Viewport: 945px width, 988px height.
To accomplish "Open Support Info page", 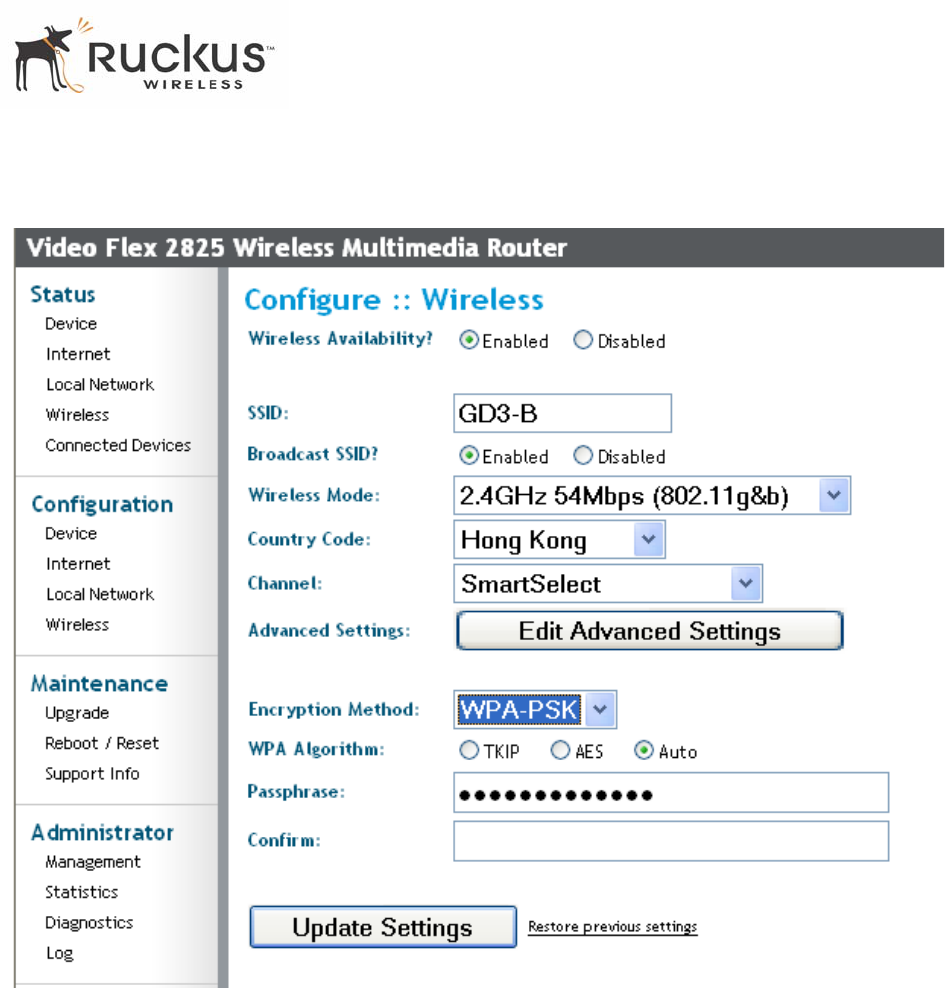I will (93, 774).
